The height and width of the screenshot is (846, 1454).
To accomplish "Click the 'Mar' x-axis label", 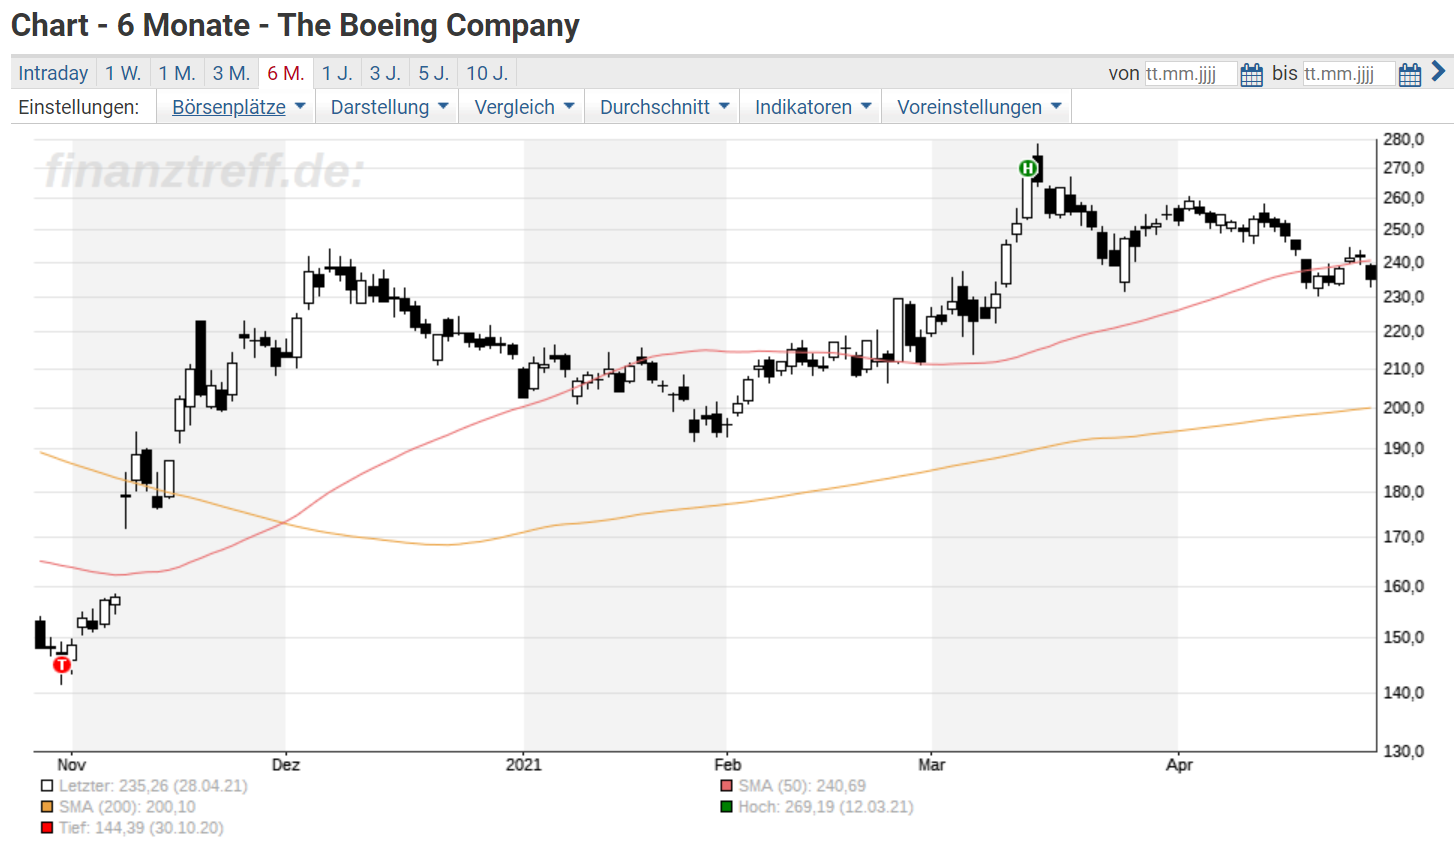I will [932, 765].
